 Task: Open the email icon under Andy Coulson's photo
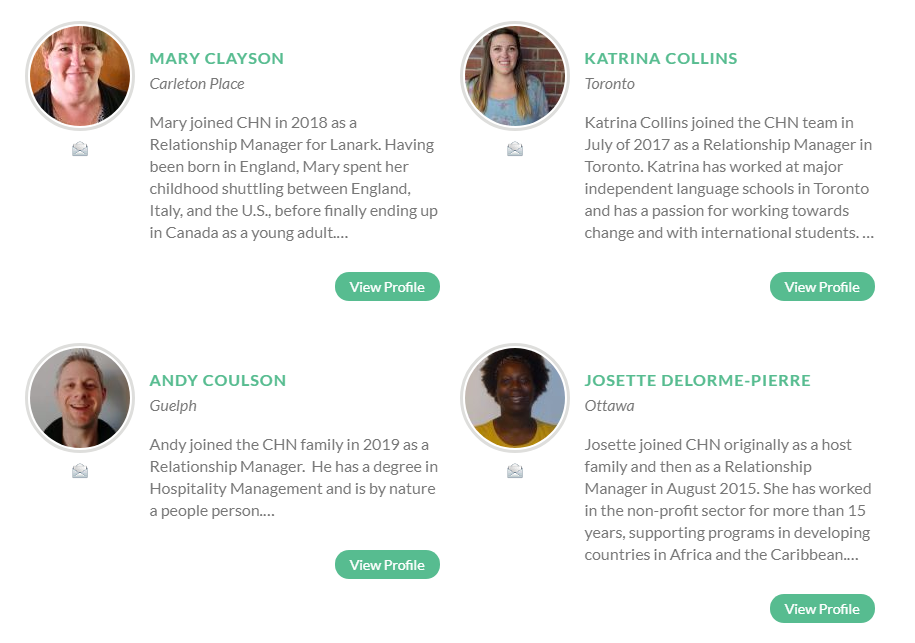tap(80, 471)
